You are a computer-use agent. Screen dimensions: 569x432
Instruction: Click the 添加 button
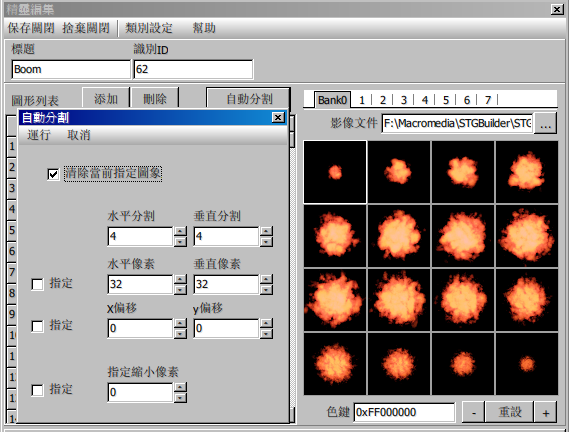[x=106, y=98]
